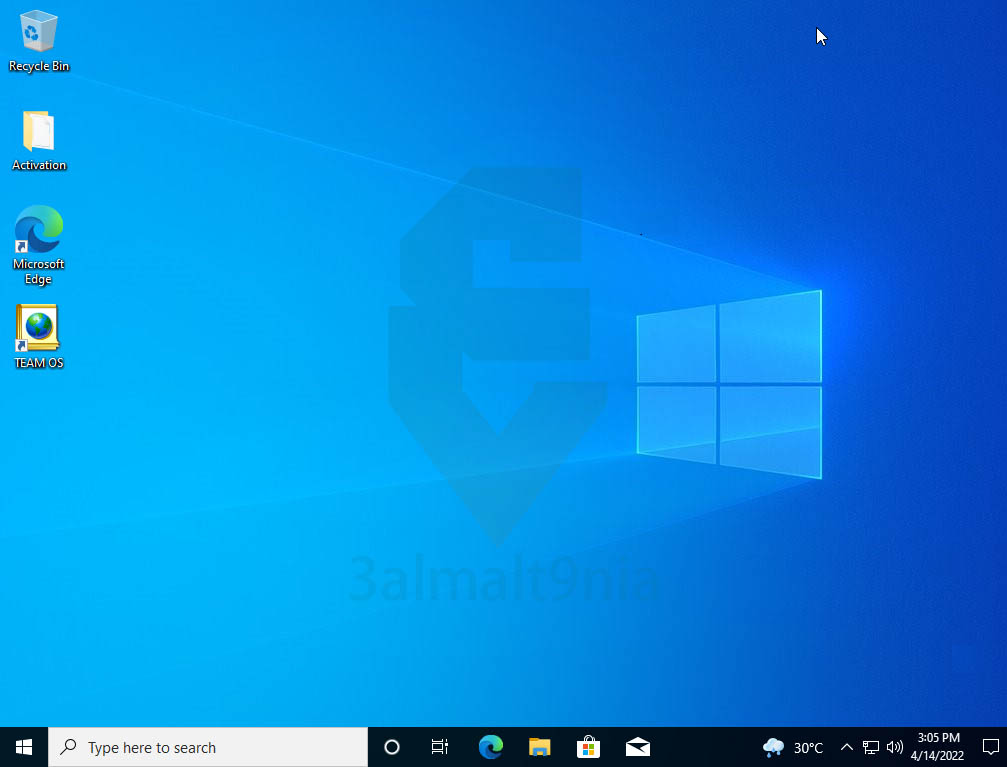Open the Mail app from taskbar
This screenshot has width=1007, height=767.
638,747
